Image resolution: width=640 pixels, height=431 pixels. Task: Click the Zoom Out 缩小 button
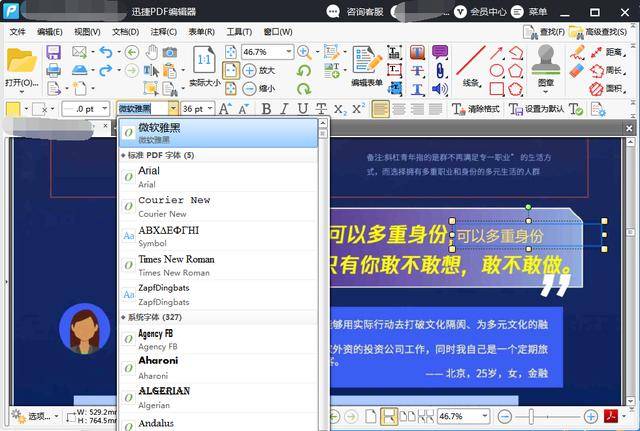259,88
